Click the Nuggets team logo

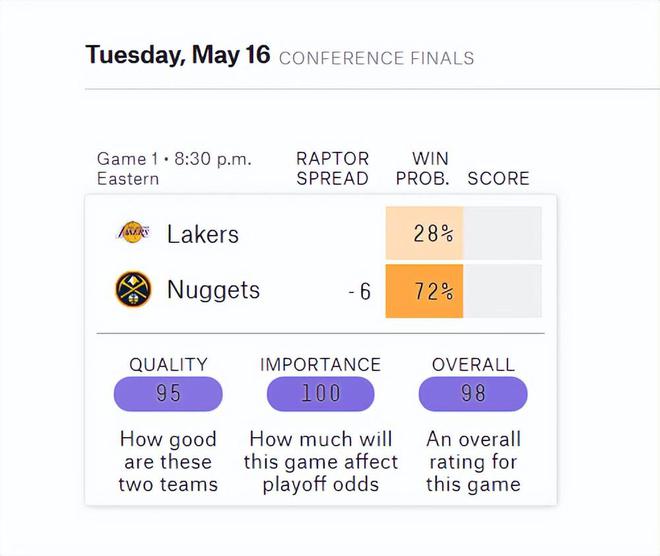133,289
